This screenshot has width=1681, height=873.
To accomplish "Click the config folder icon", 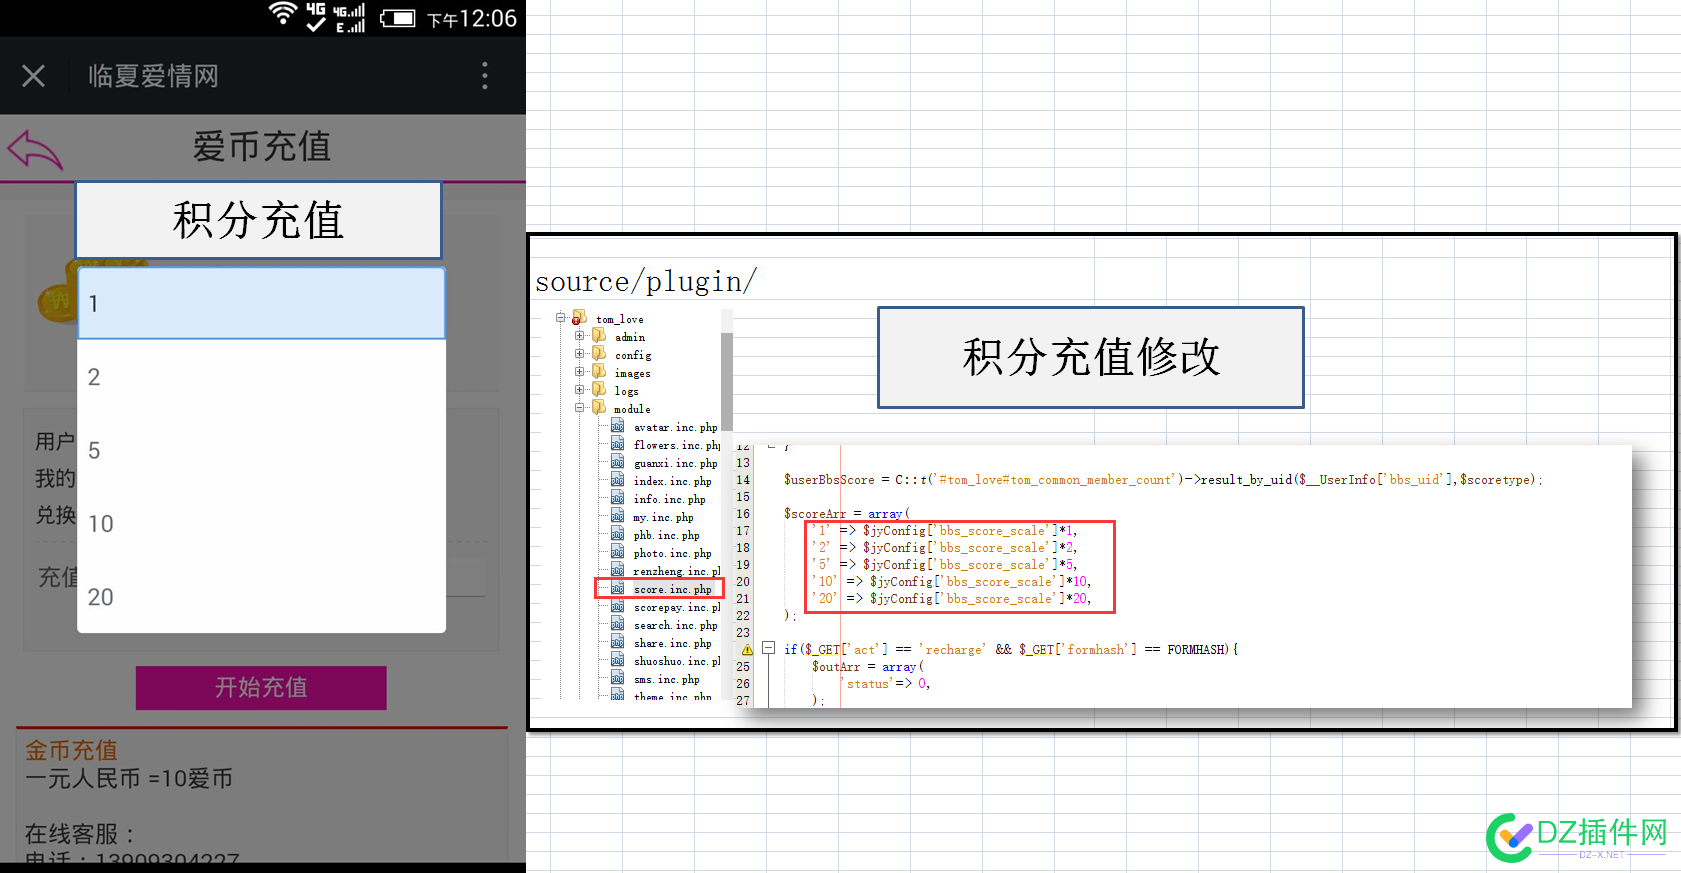I will (x=598, y=354).
